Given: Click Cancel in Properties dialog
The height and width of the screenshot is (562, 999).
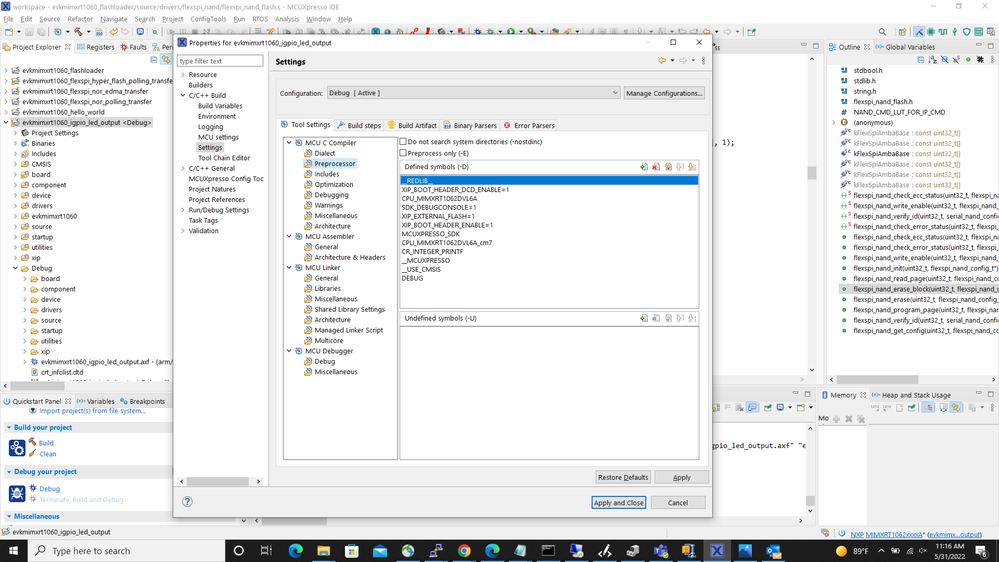Looking at the screenshot, I should pos(678,503).
